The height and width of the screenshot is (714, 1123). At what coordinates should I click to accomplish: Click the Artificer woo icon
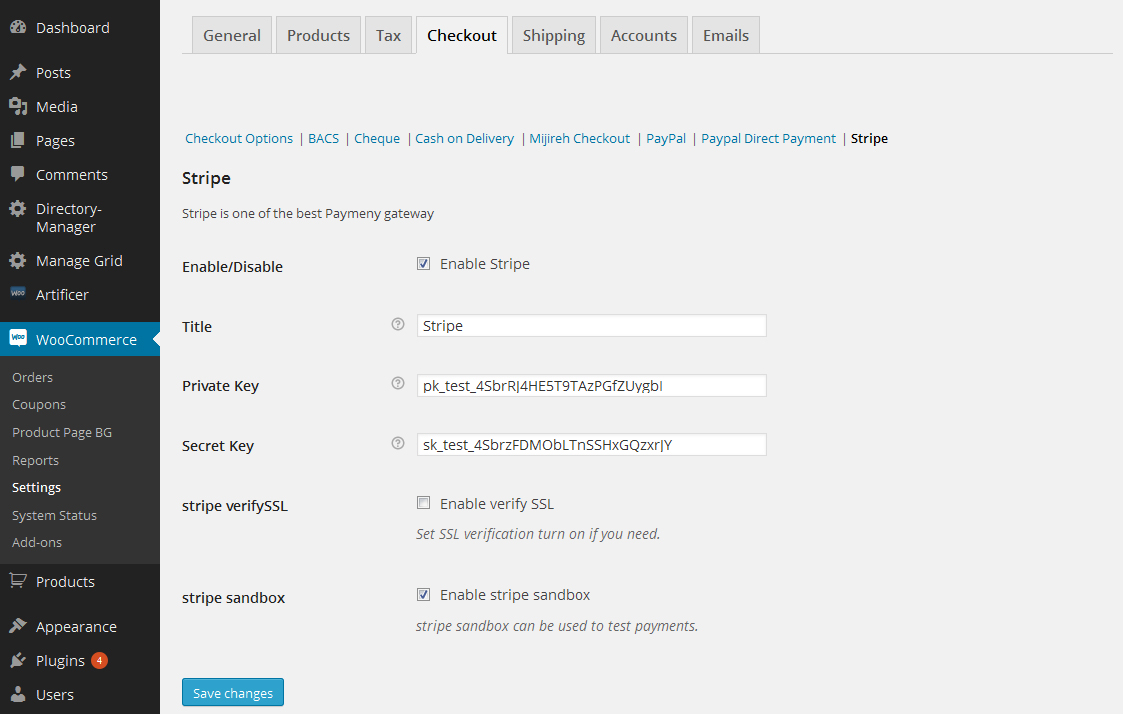coord(18,293)
